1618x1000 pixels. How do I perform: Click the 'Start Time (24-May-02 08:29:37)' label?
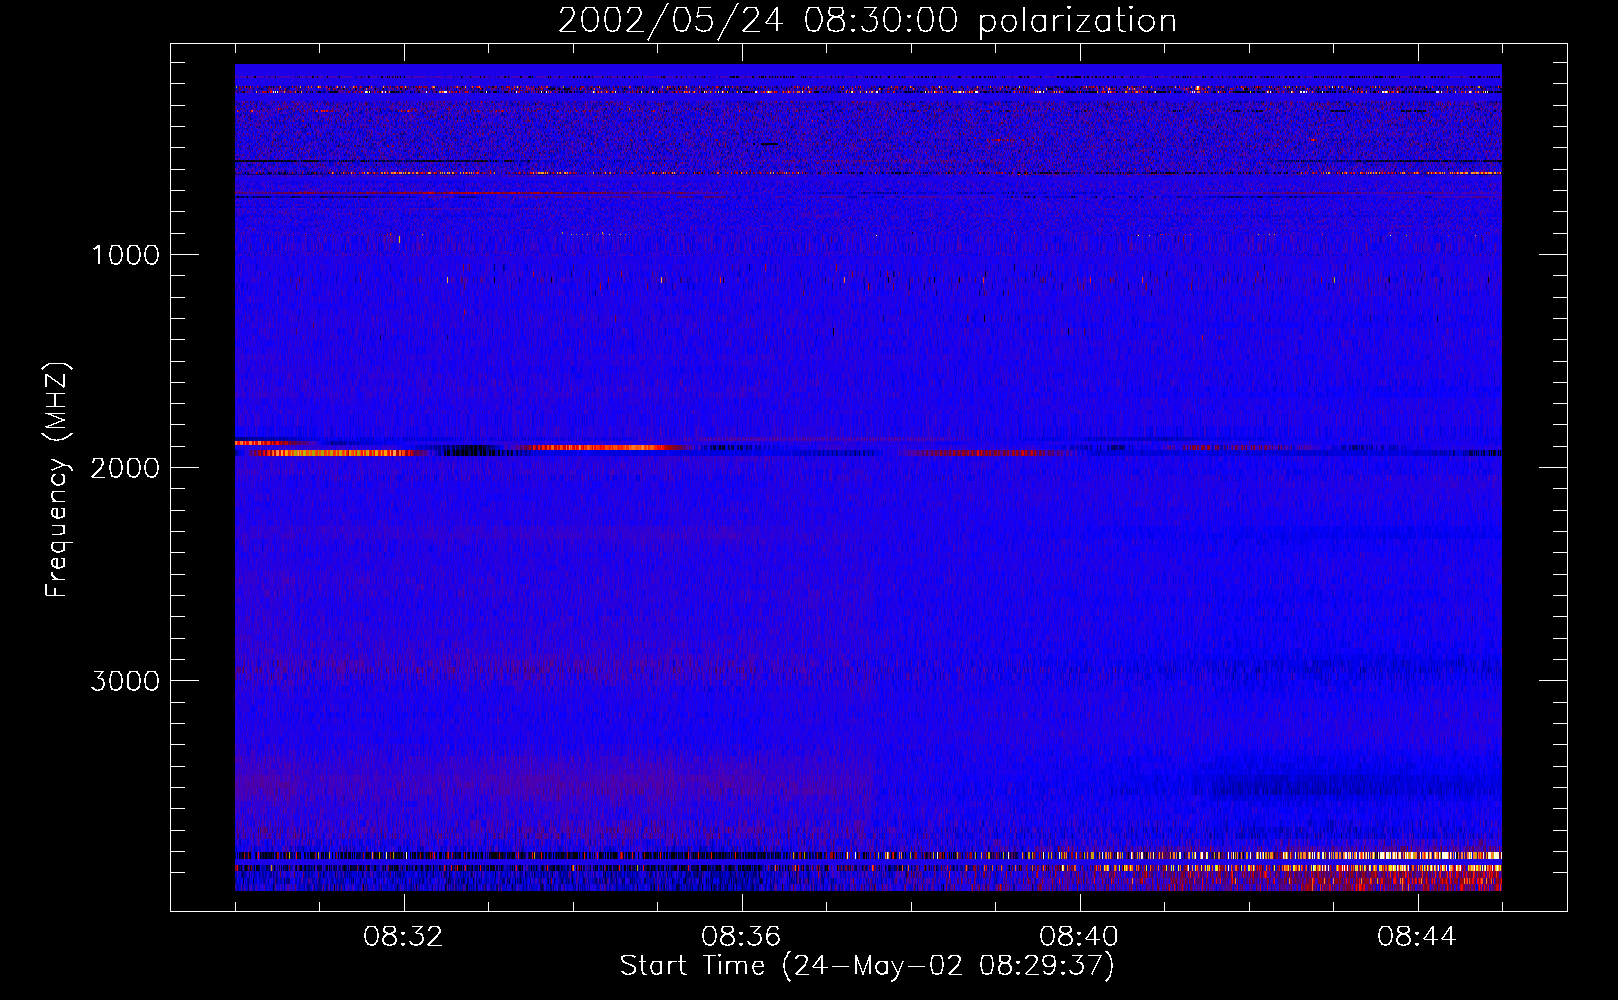867,966
